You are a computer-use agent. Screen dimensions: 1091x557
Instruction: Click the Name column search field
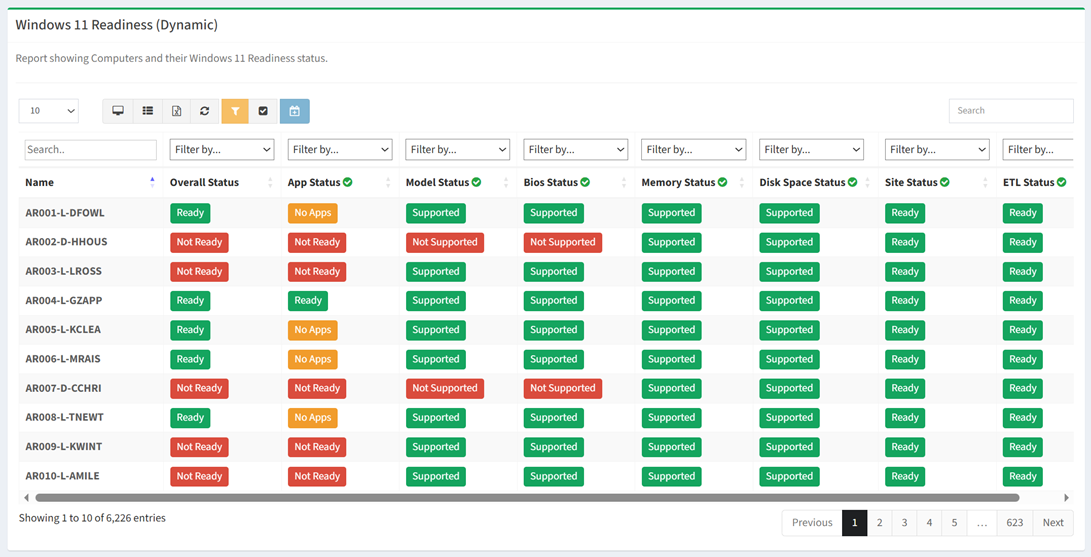[90, 149]
